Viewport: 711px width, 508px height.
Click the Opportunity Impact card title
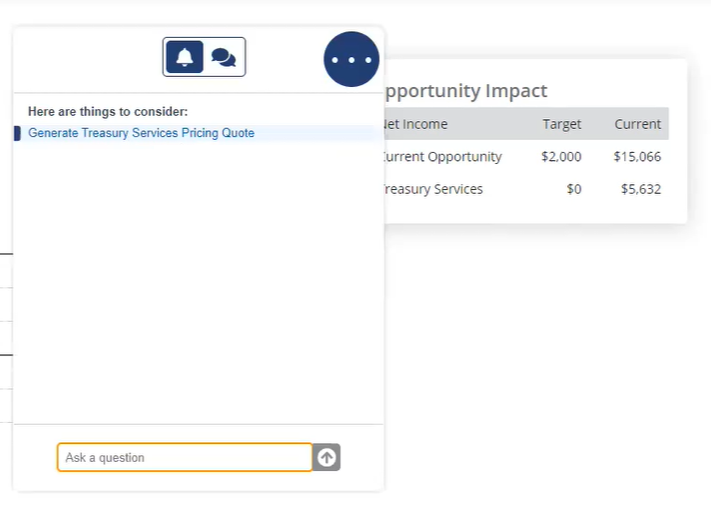click(x=466, y=91)
